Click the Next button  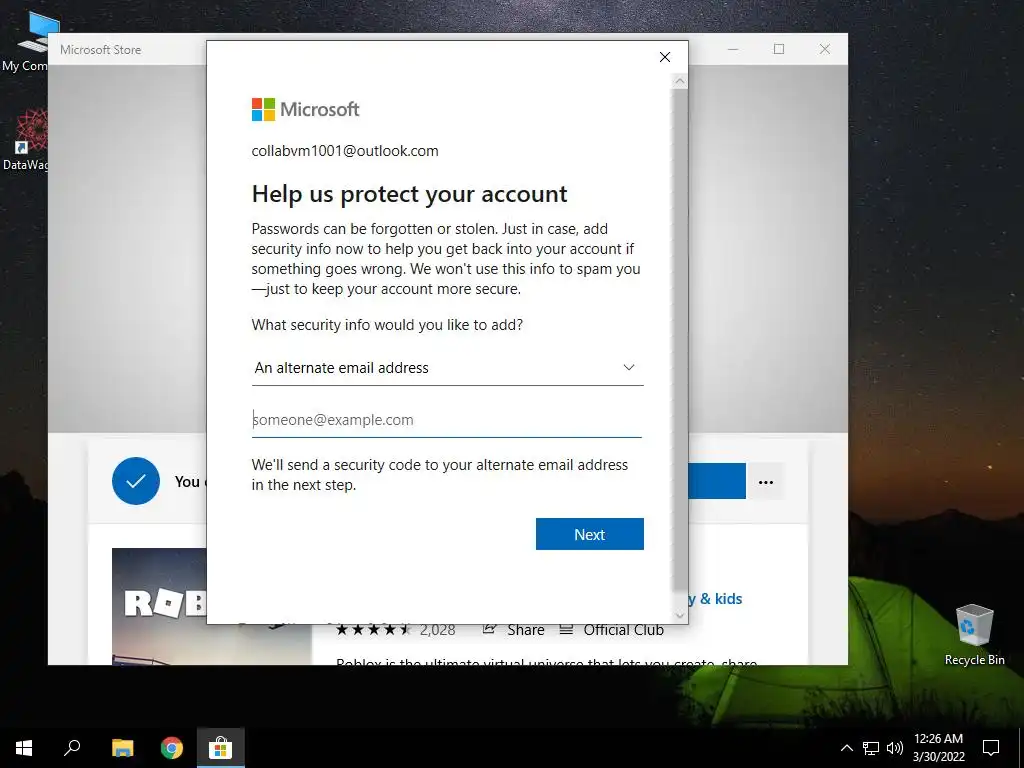coord(590,534)
